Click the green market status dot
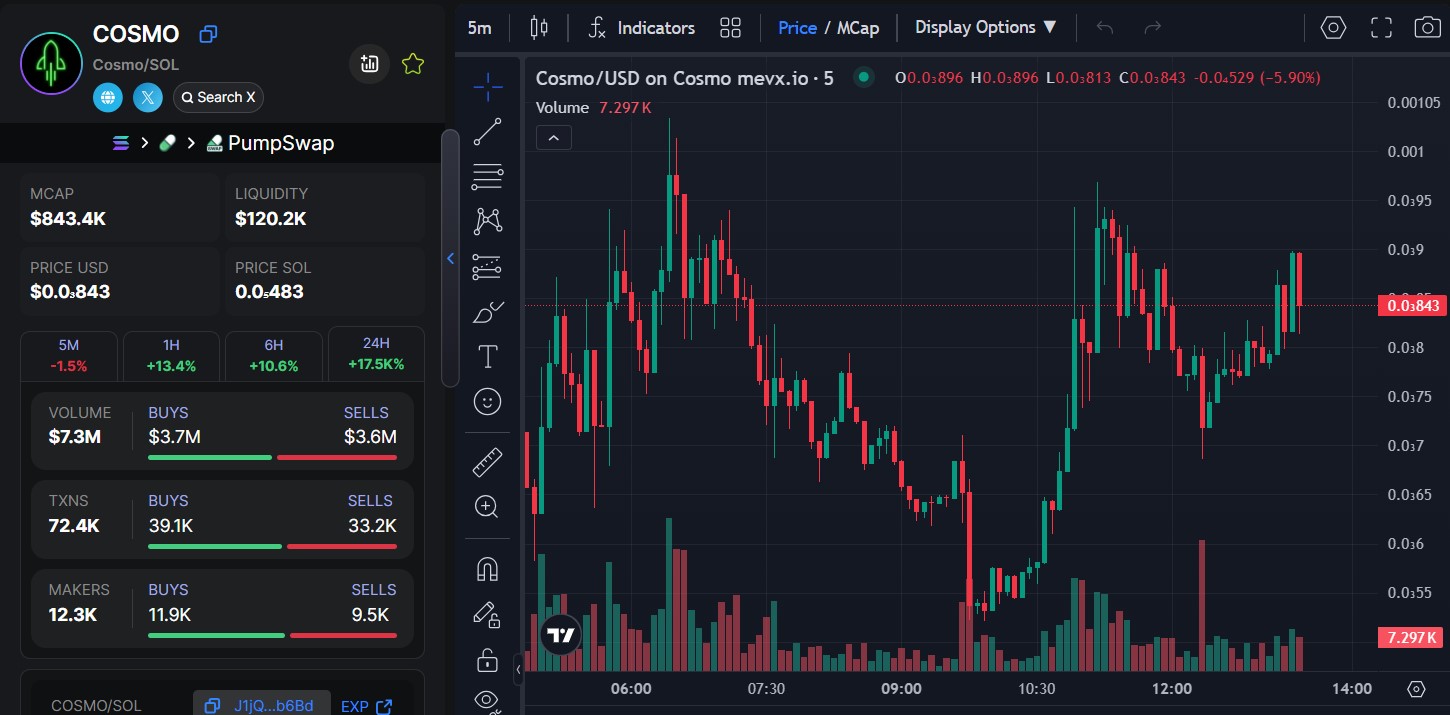1450x715 pixels. (863, 77)
